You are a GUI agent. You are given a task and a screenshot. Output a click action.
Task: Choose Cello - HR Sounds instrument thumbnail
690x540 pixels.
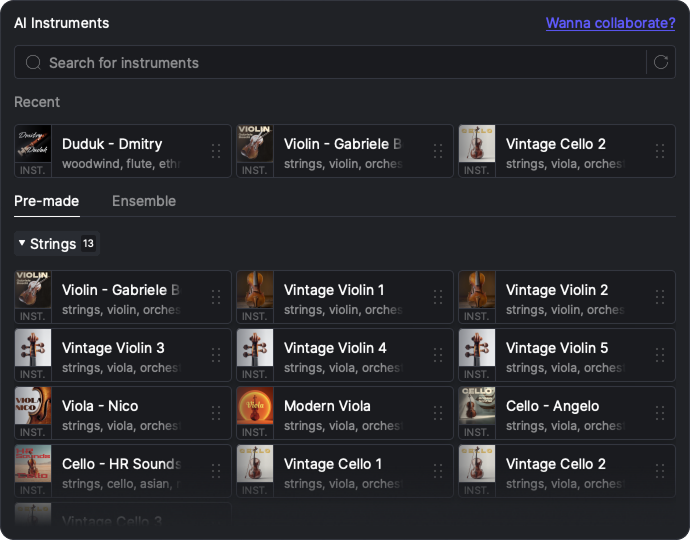pos(33,465)
